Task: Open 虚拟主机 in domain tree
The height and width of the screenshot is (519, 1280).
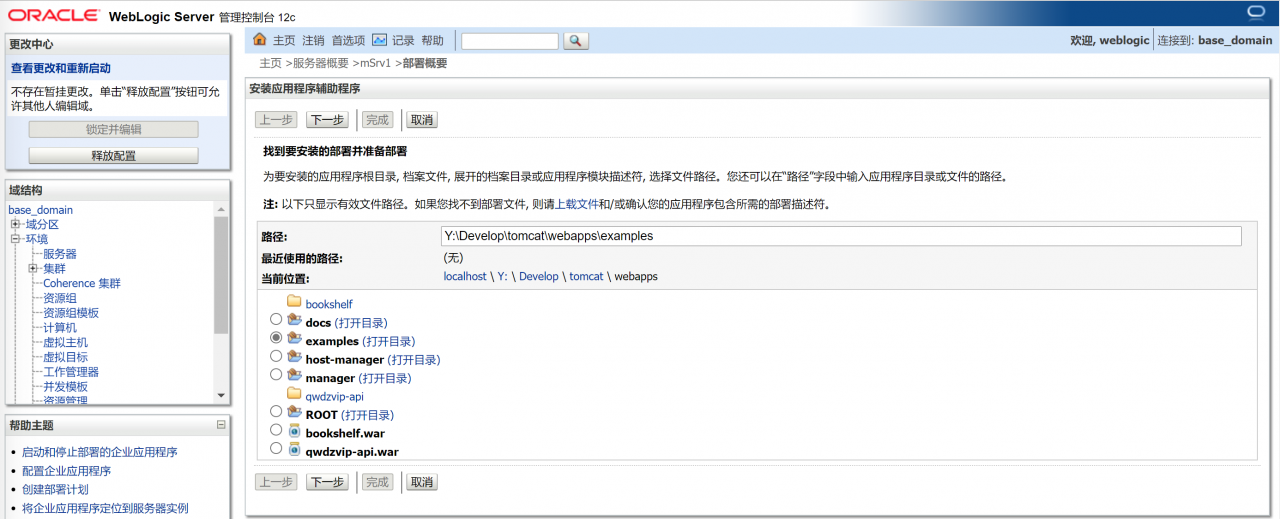Action: [x=65, y=342]
